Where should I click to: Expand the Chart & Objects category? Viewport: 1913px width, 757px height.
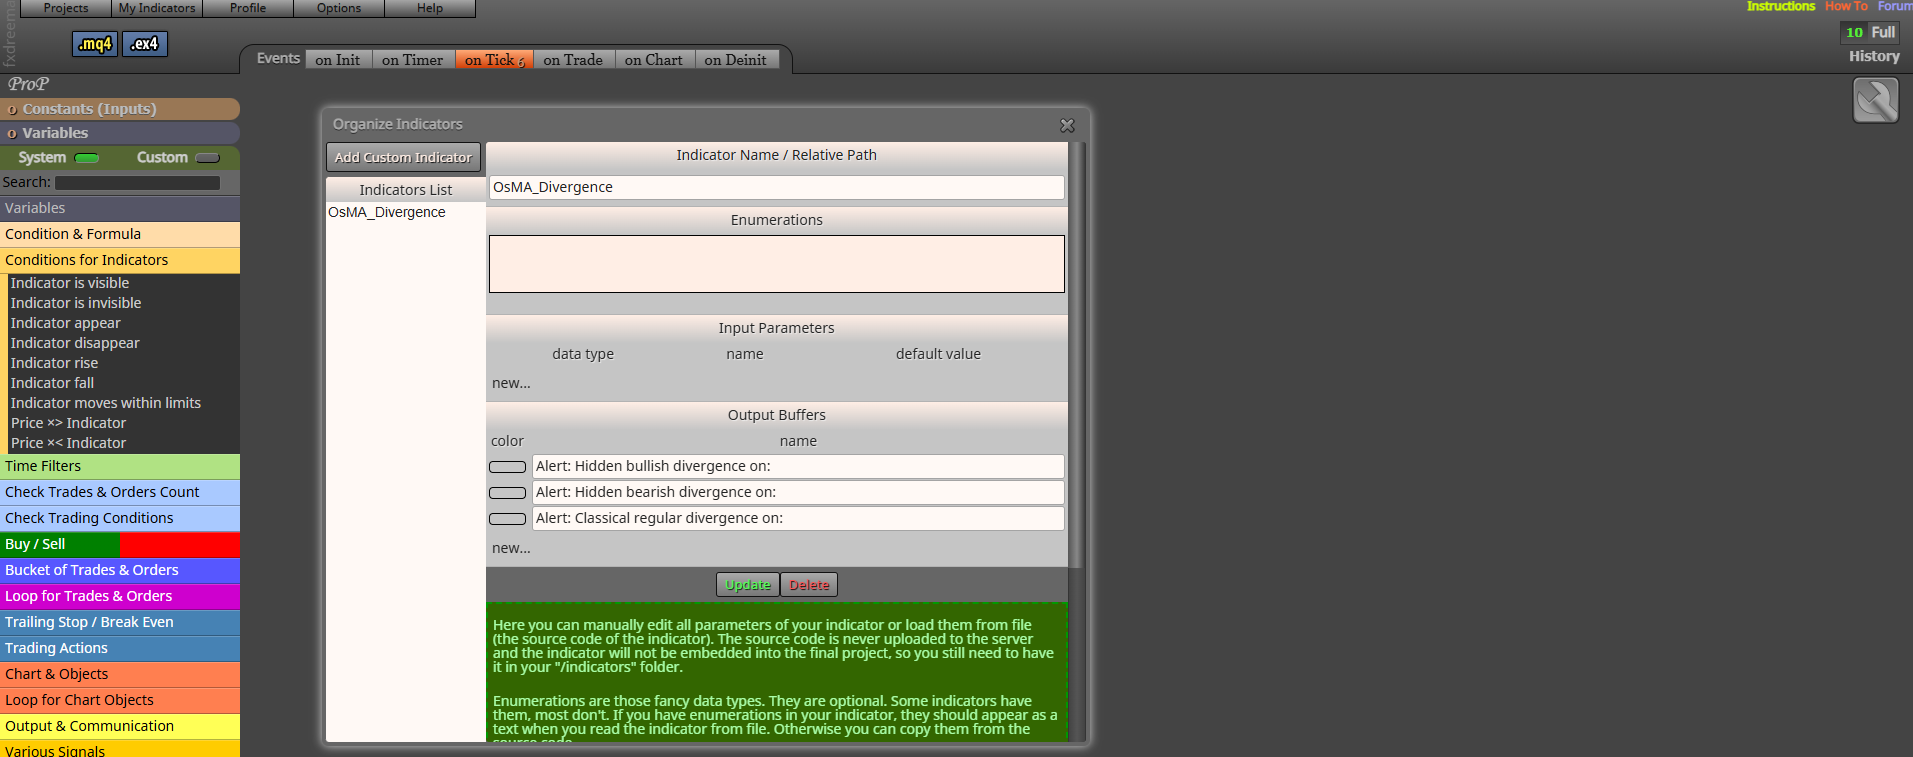click(x=120, y=674)
